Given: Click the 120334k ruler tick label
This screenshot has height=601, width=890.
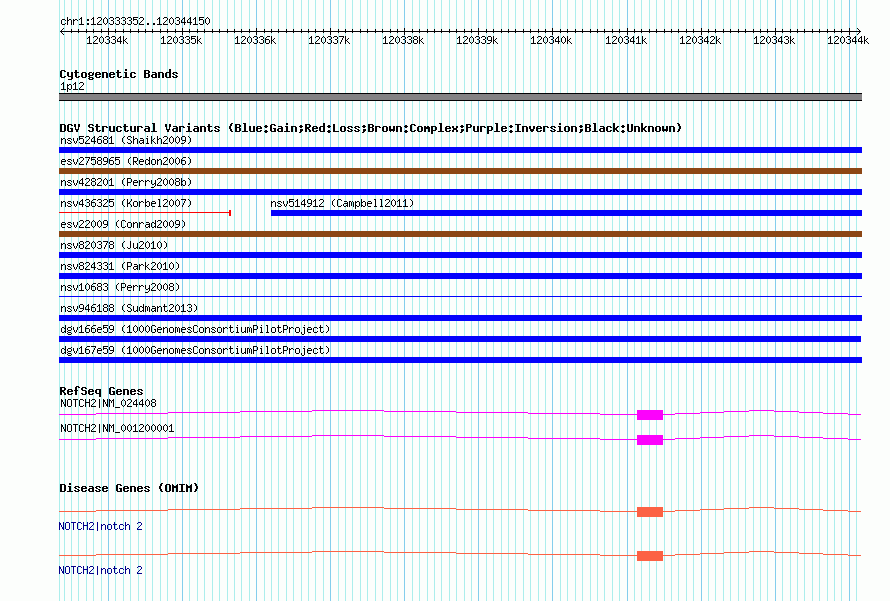Looking at the screenshot, I should (x=107, y=40).
